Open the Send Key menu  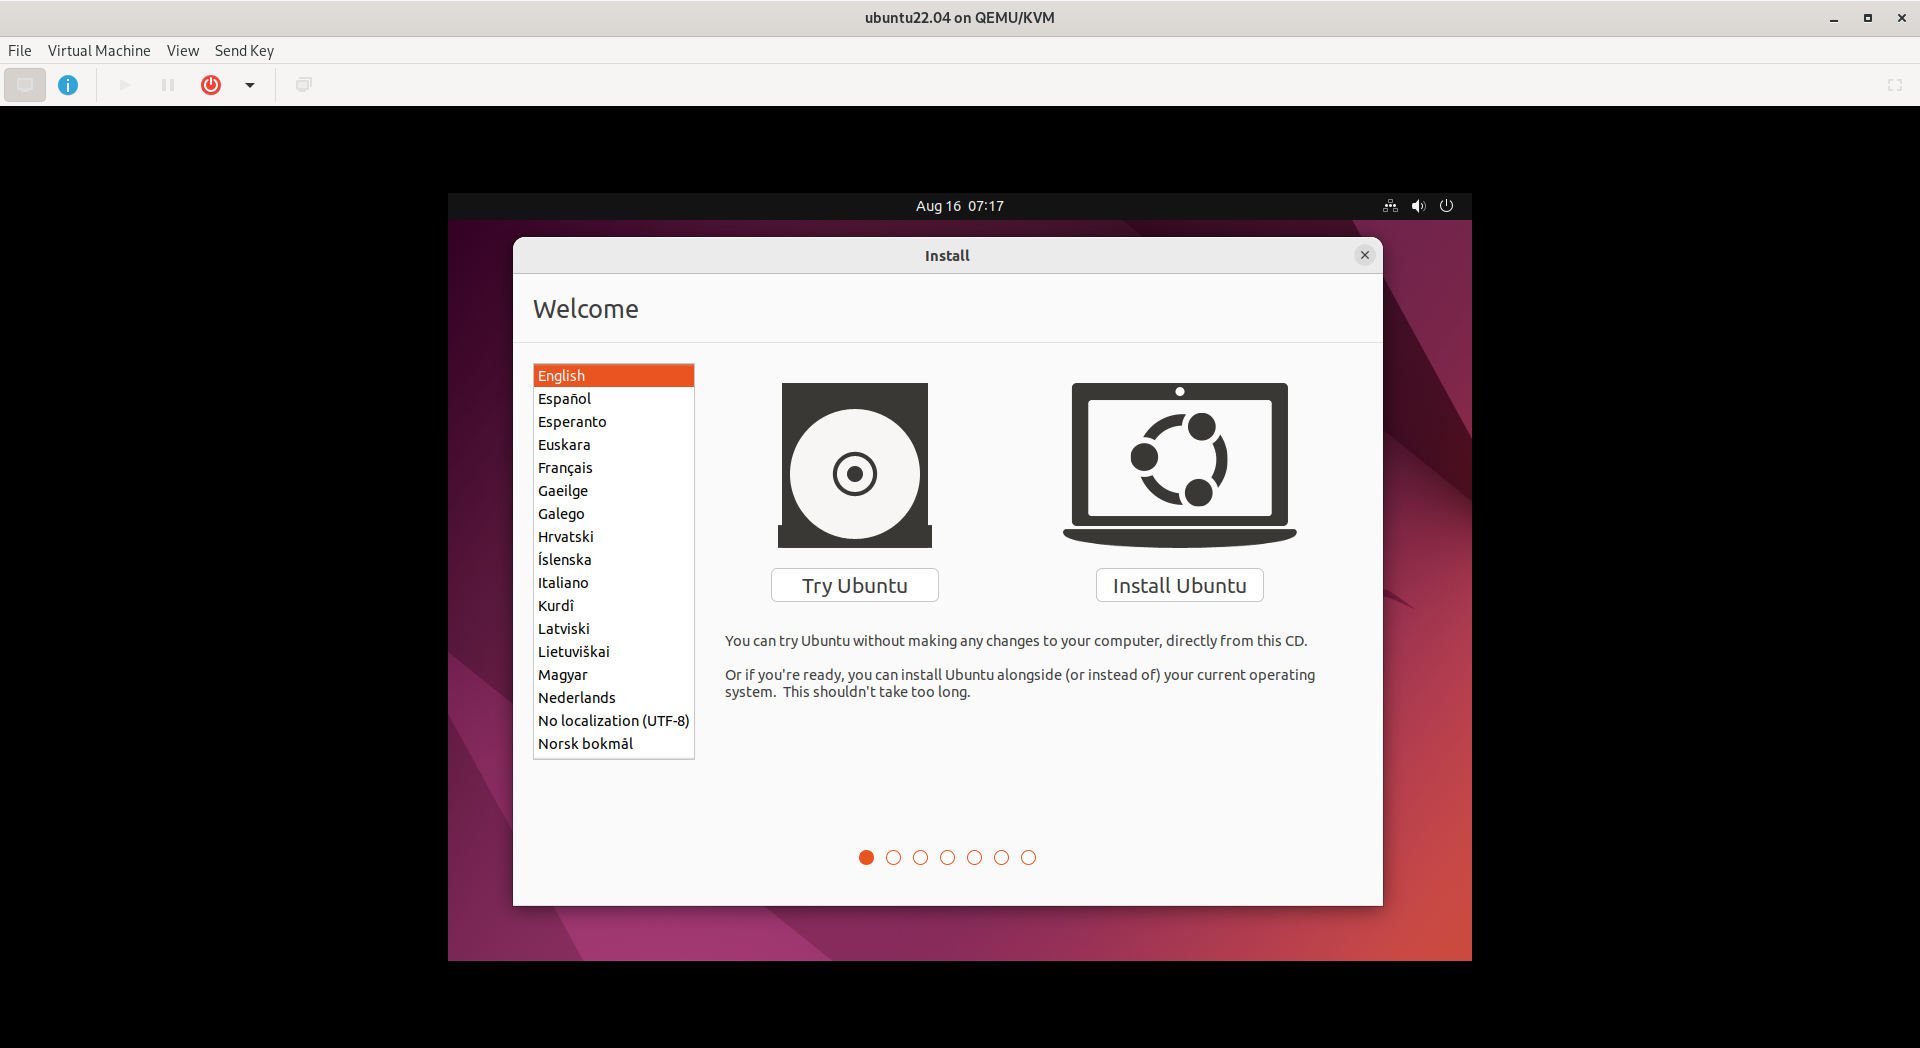coord(244,51)
